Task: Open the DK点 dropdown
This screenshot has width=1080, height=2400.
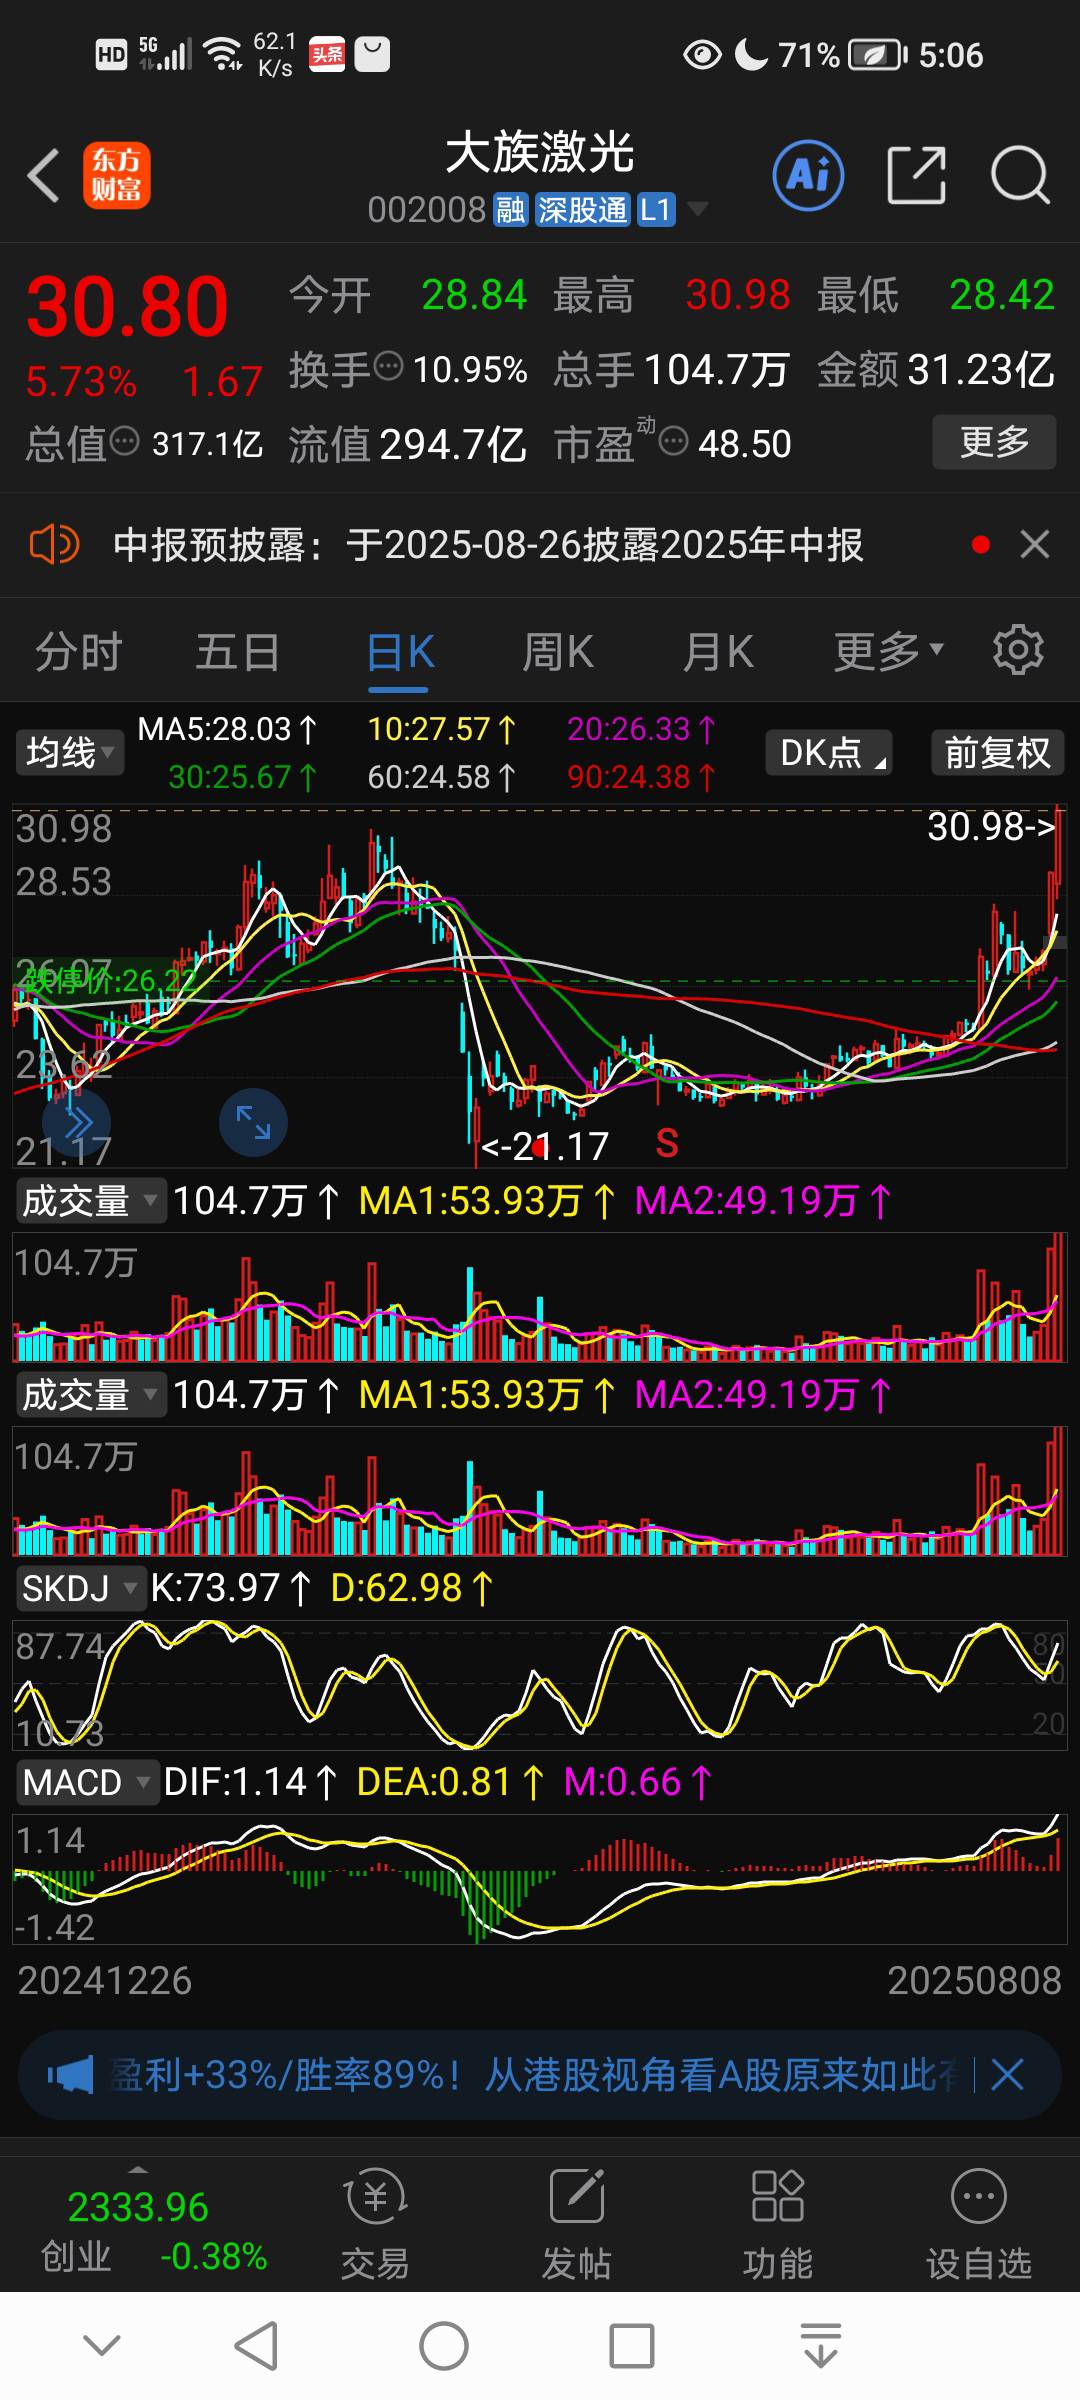Action: click(x=829, y=752)
